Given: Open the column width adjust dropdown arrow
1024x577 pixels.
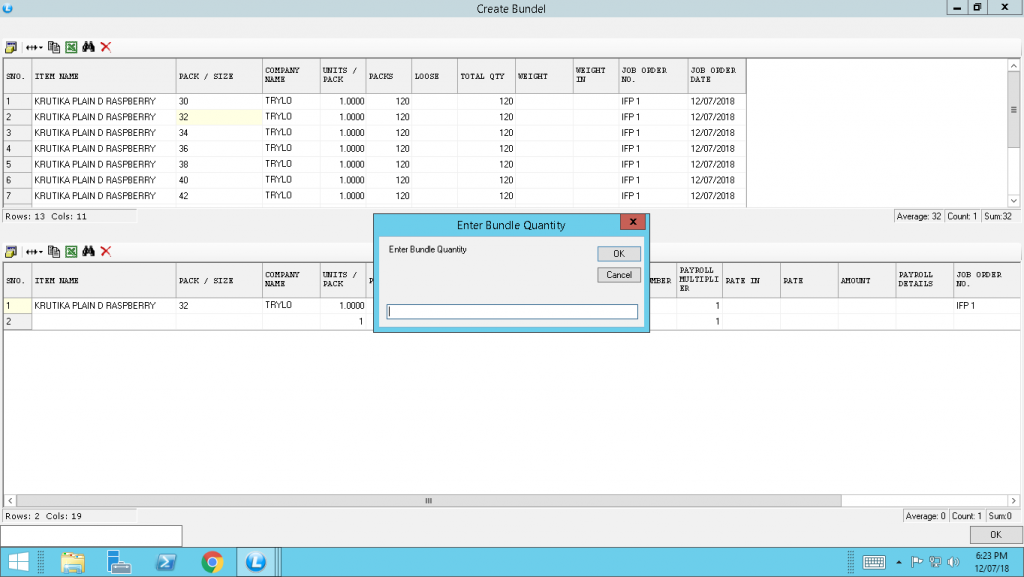Looking at the screenshot, I should (x=41, y=47).
